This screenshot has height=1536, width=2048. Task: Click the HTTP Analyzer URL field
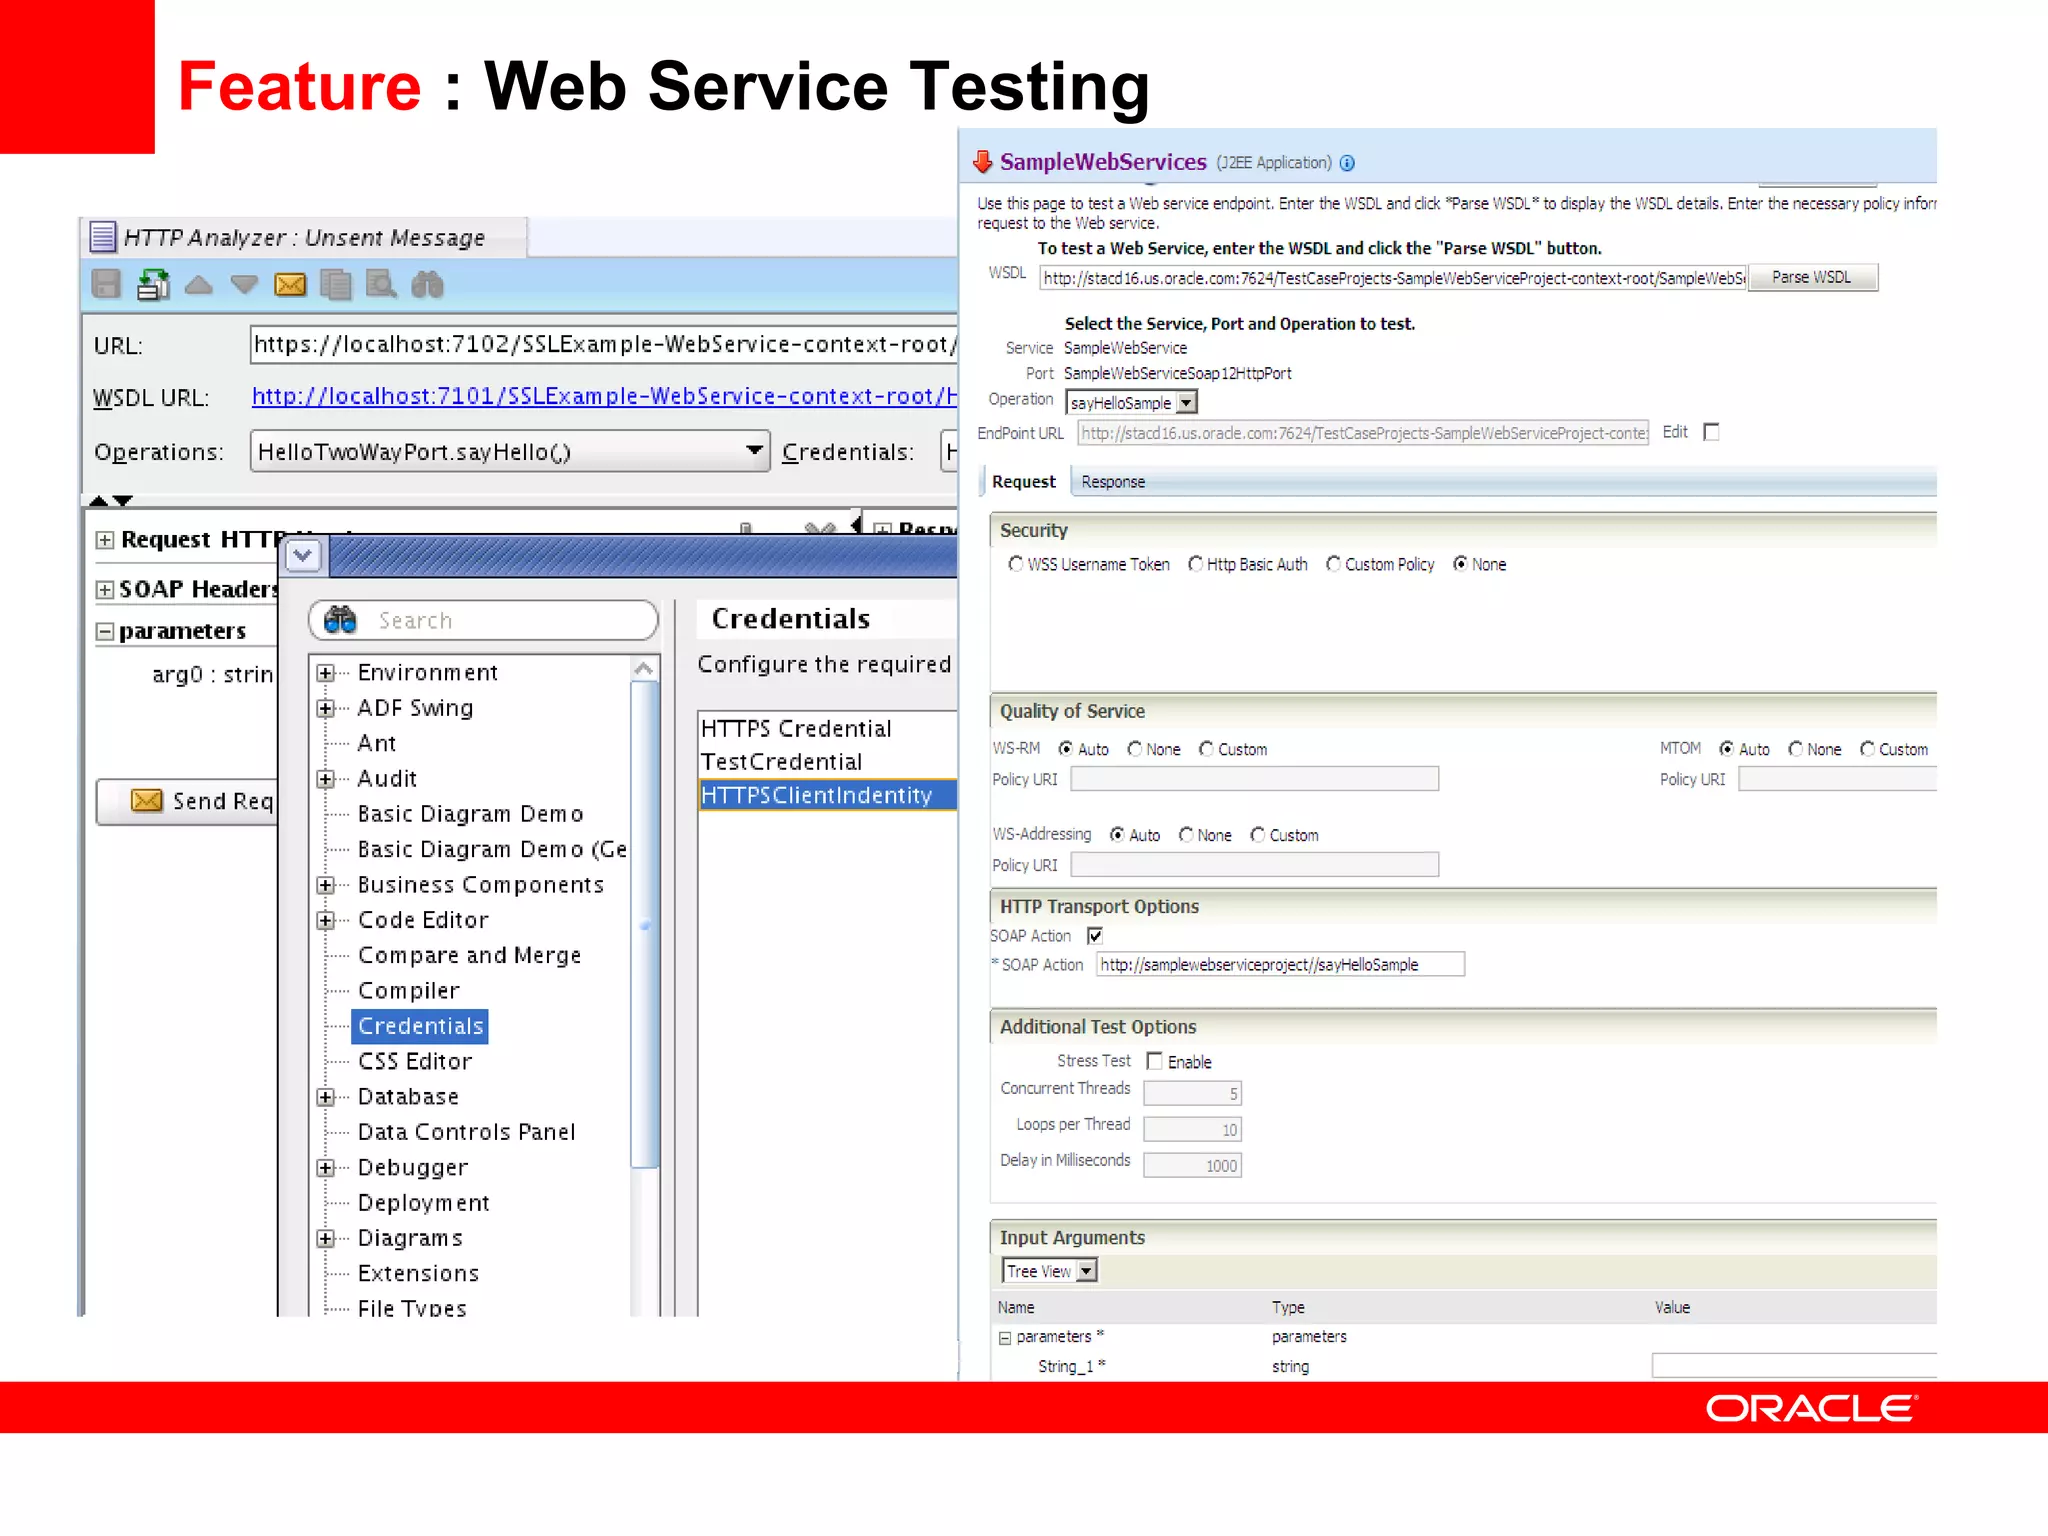coord(604,344)
